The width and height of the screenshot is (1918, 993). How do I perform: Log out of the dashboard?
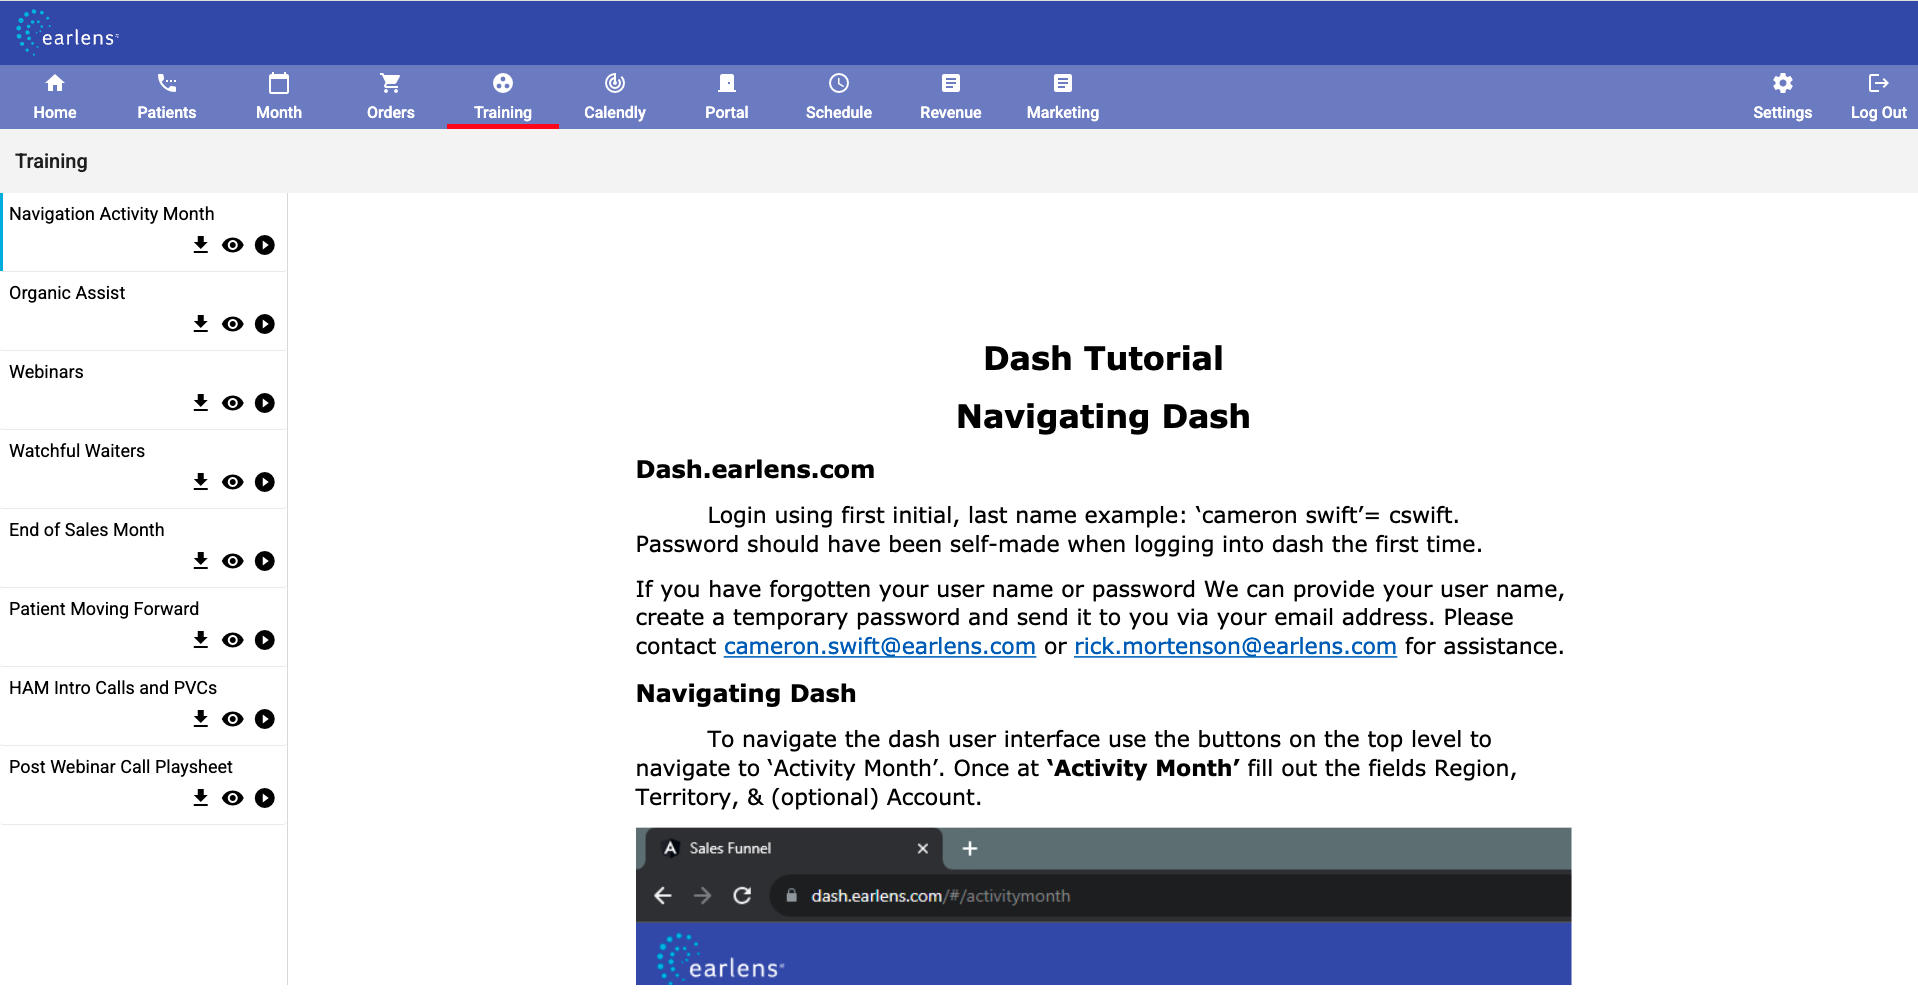tap(1878, 97)
